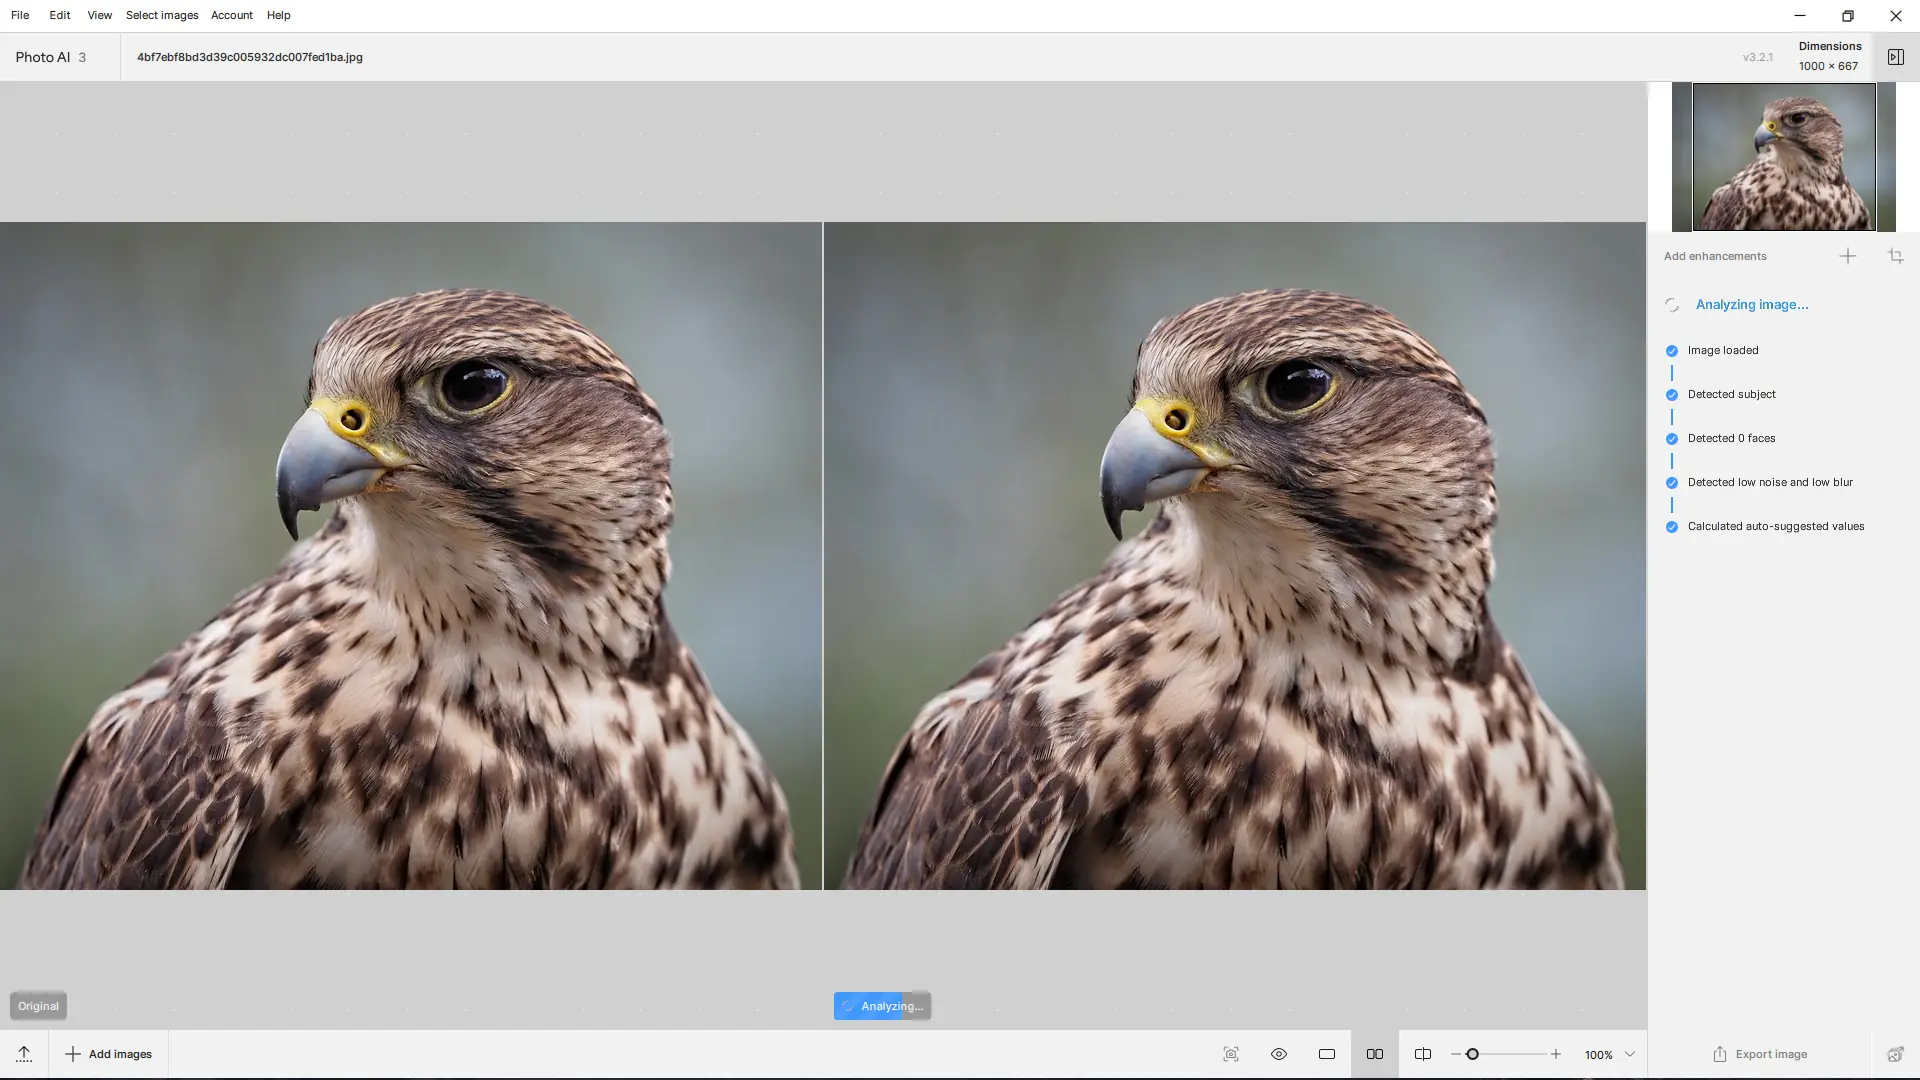
Task: Collapse the right side panel
Action: pos(1895,57)
